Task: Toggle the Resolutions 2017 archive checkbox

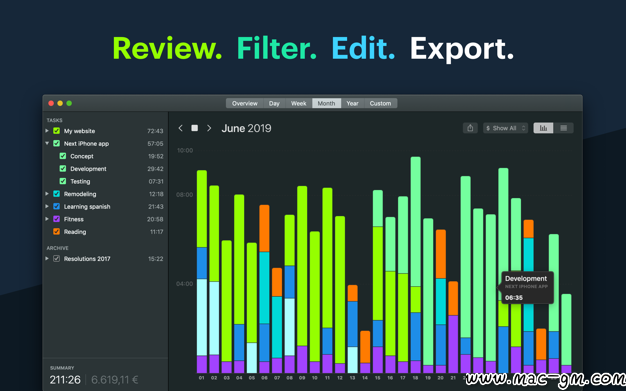Action: click(x=56, y=258)
